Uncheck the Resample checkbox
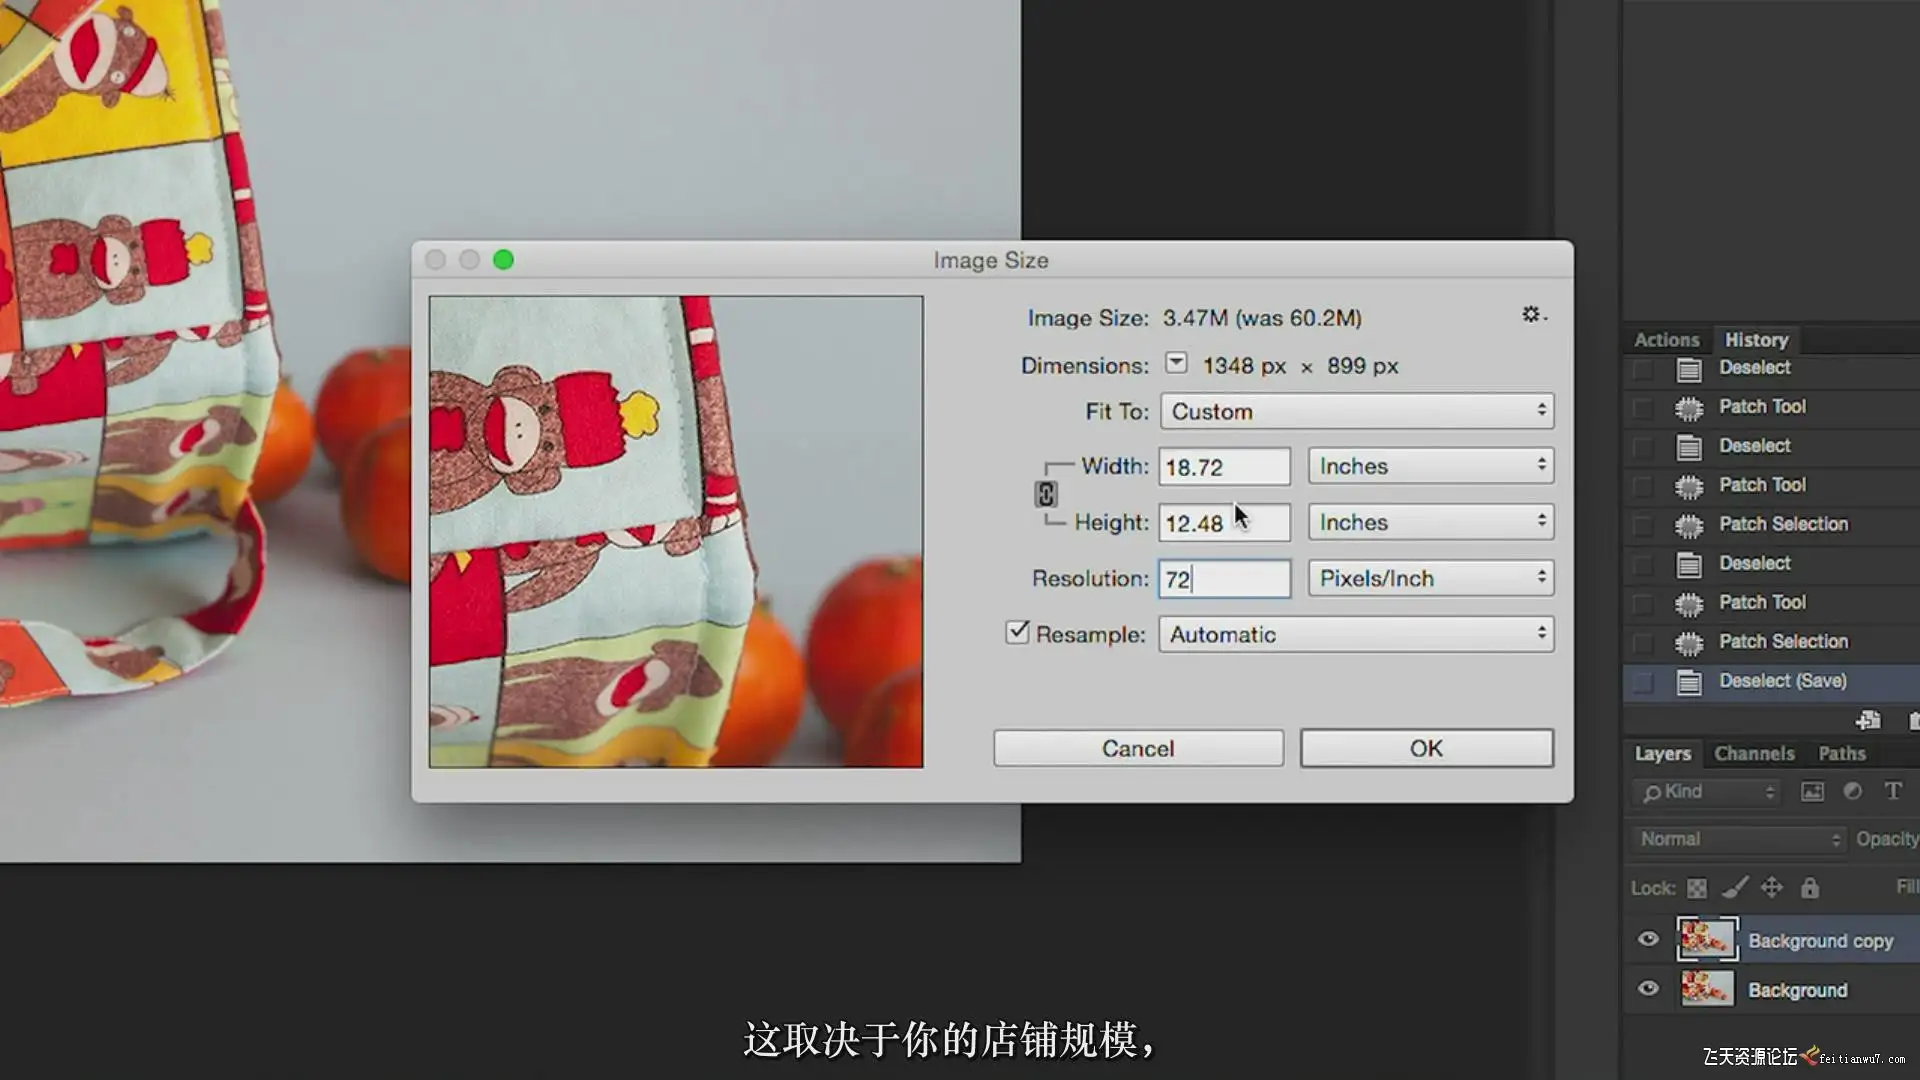 point(1017,633)
